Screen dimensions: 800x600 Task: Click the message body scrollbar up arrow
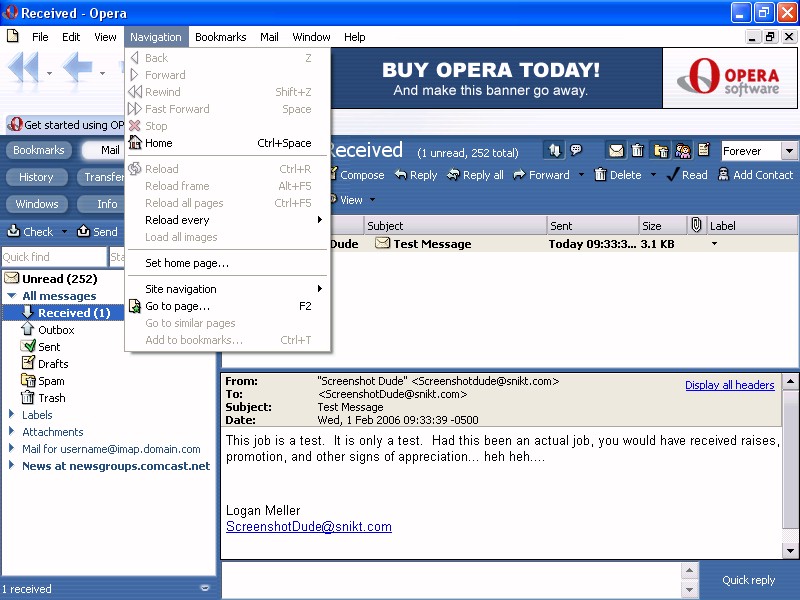click(x=790, y=381)
